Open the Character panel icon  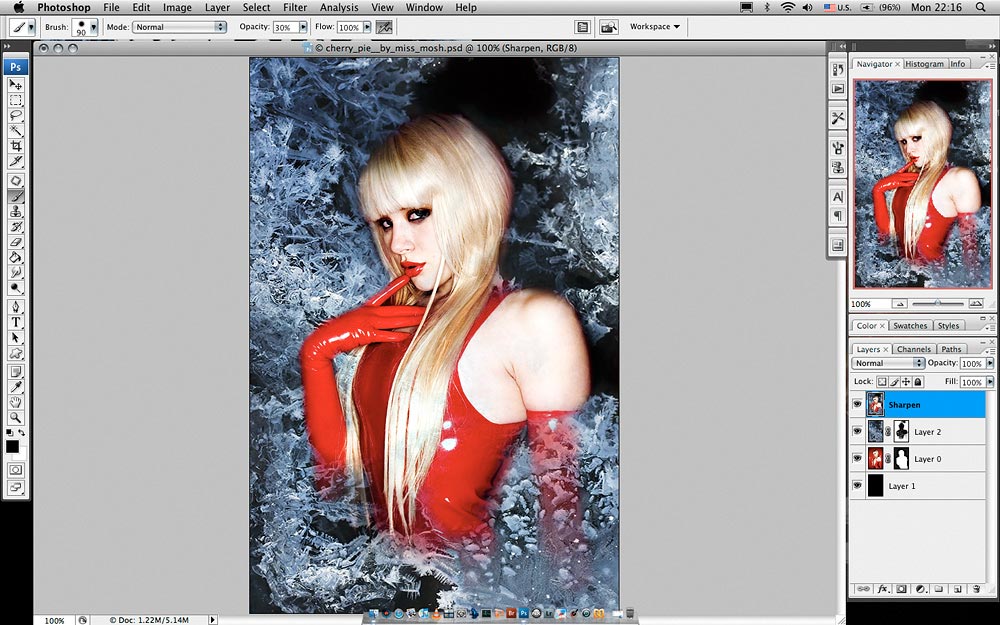click(837, 196)
